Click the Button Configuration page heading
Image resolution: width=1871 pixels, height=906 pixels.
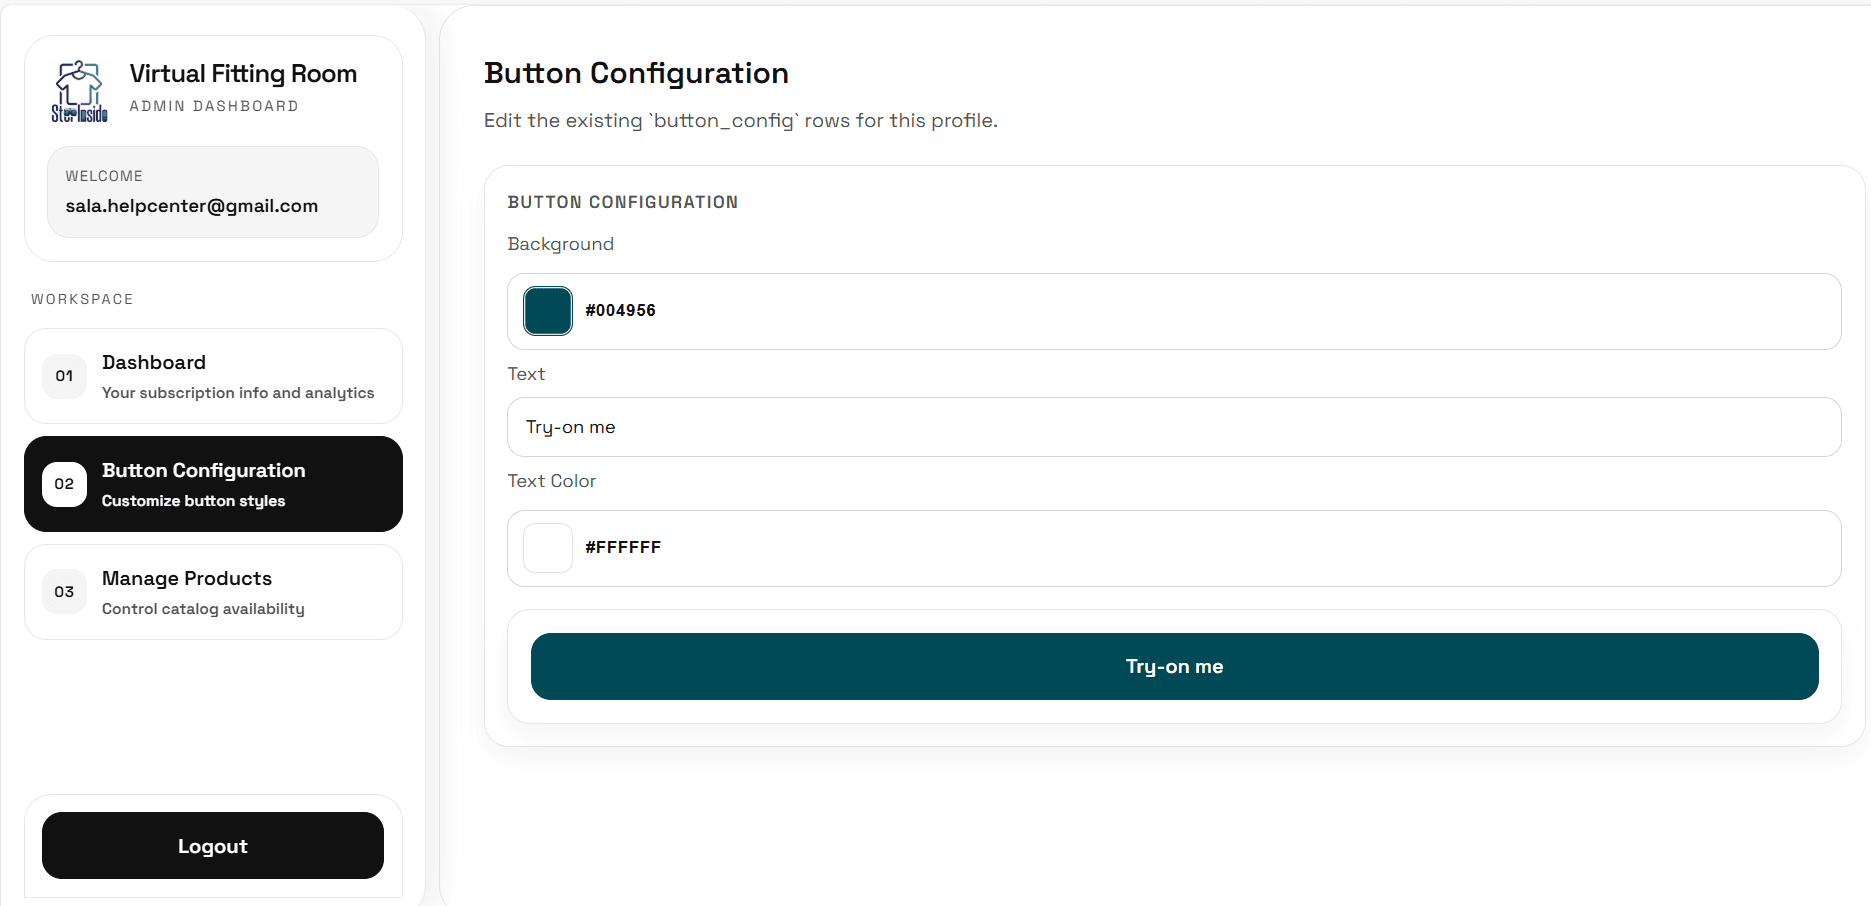pos(636,73)
